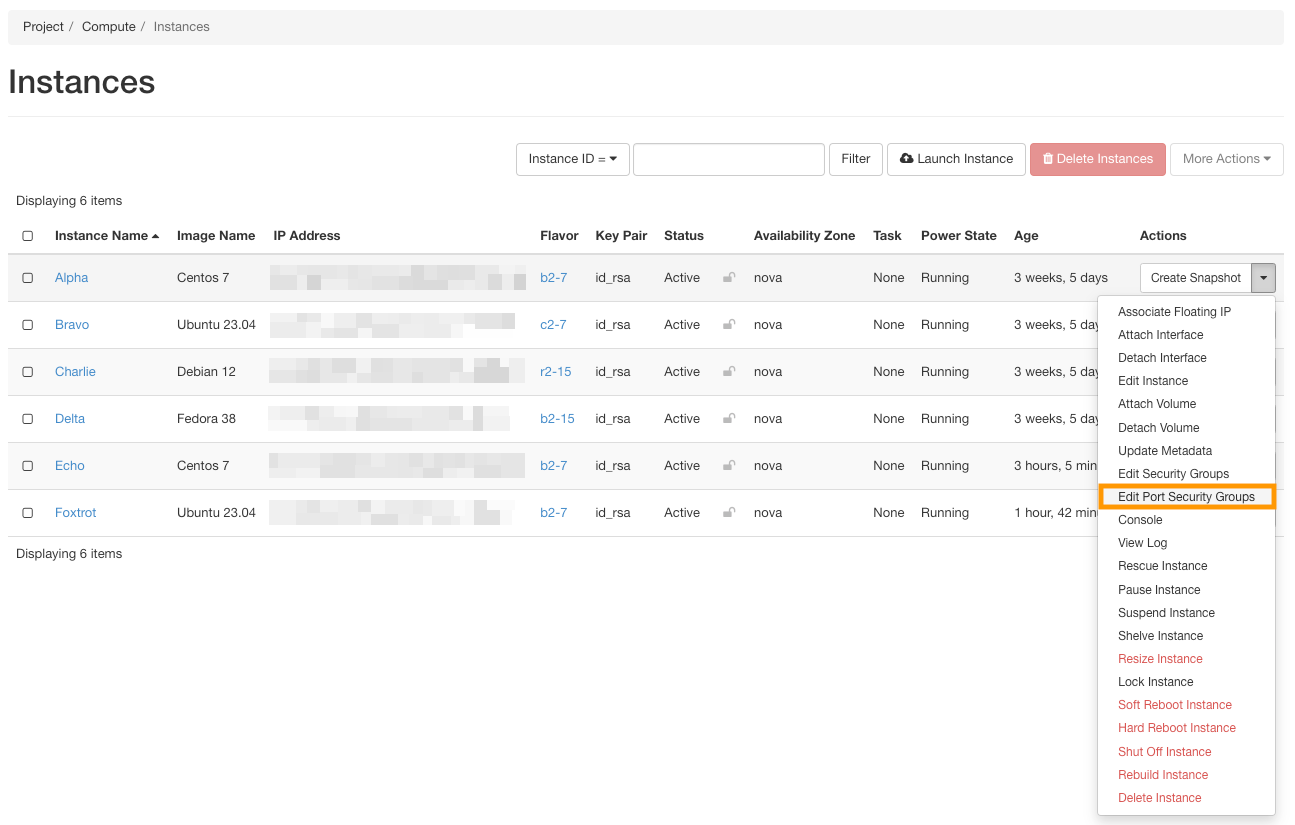The width and height of the screenshot is (1295, 825).
Task: Pick Edit Port Security Groups item
Action: (x=1186, y=497)
